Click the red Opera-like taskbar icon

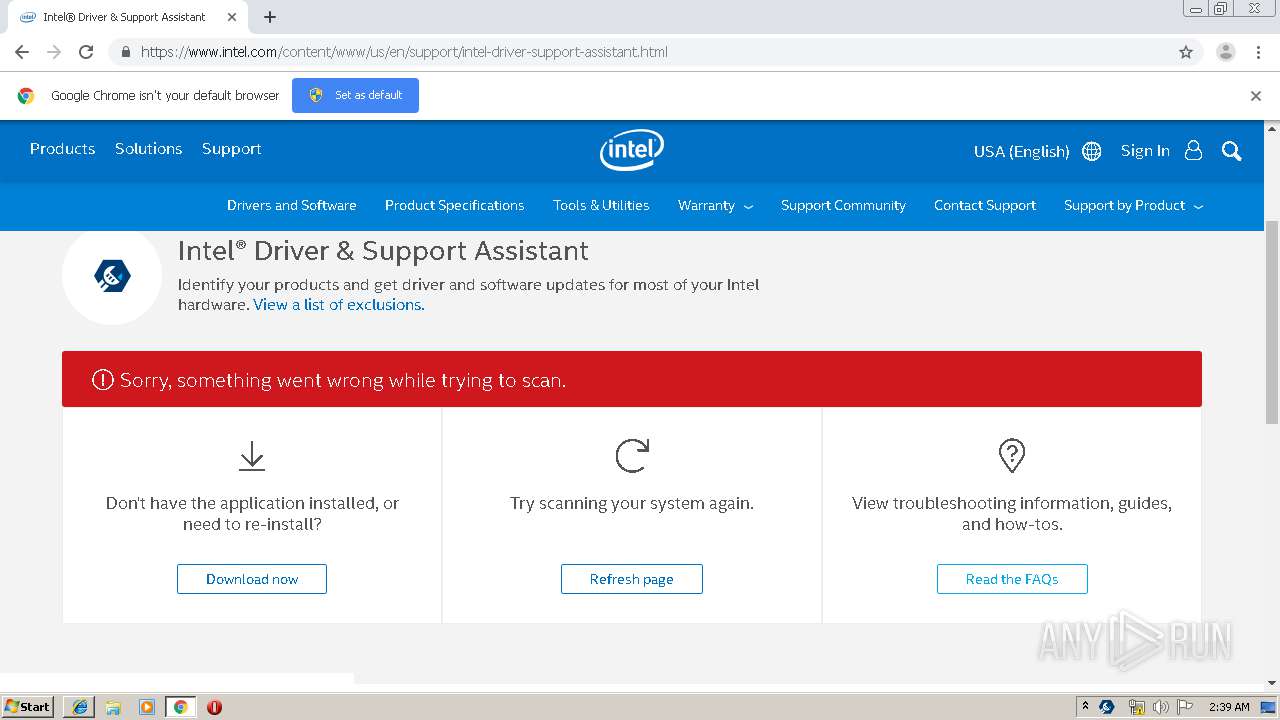tap(214, 707)
